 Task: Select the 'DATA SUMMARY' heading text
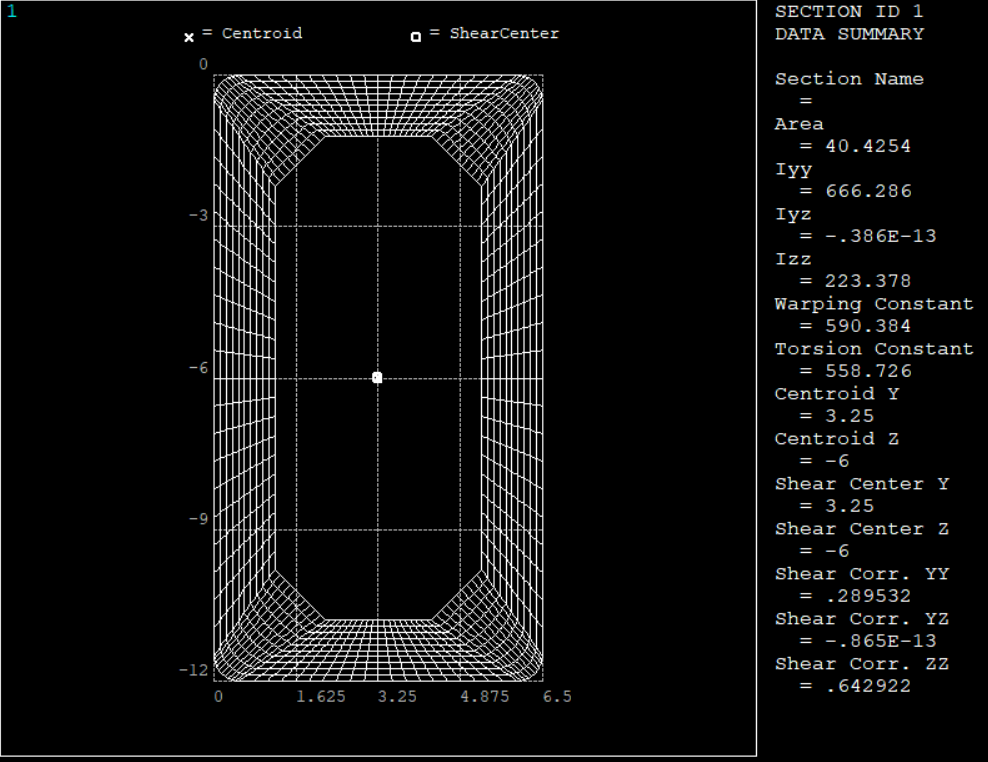tap(849, 34)
